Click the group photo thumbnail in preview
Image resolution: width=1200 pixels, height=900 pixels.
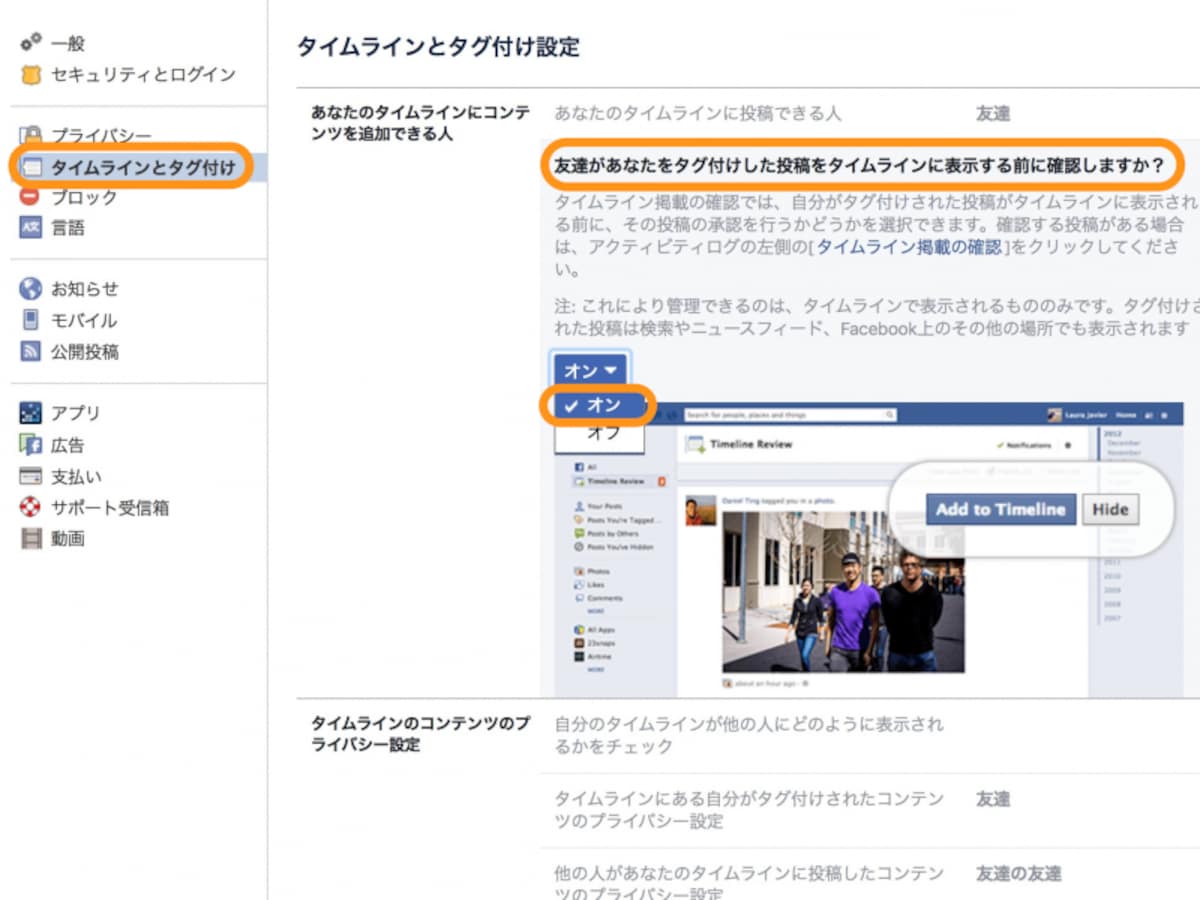(843, 592)
